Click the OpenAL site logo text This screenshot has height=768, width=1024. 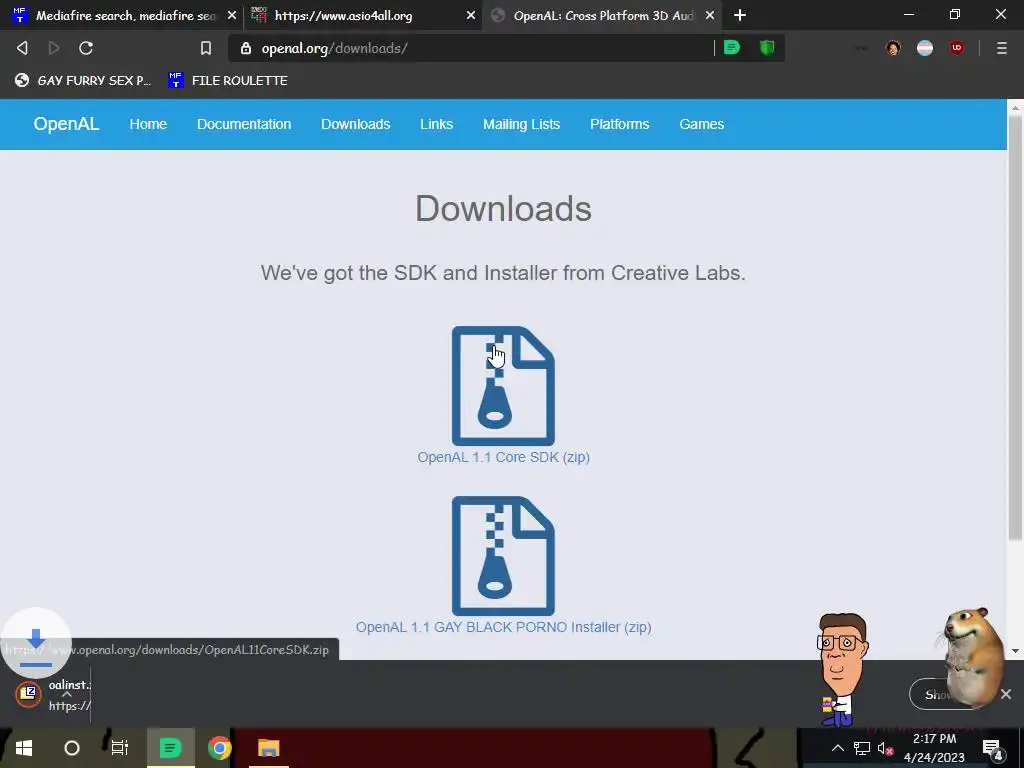coord(66,124)
